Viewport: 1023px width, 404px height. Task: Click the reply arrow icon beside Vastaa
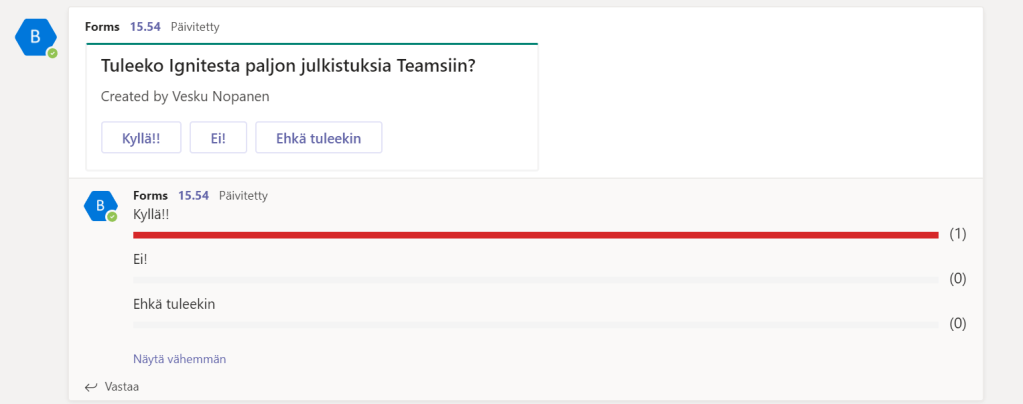(x=91, y=386)
